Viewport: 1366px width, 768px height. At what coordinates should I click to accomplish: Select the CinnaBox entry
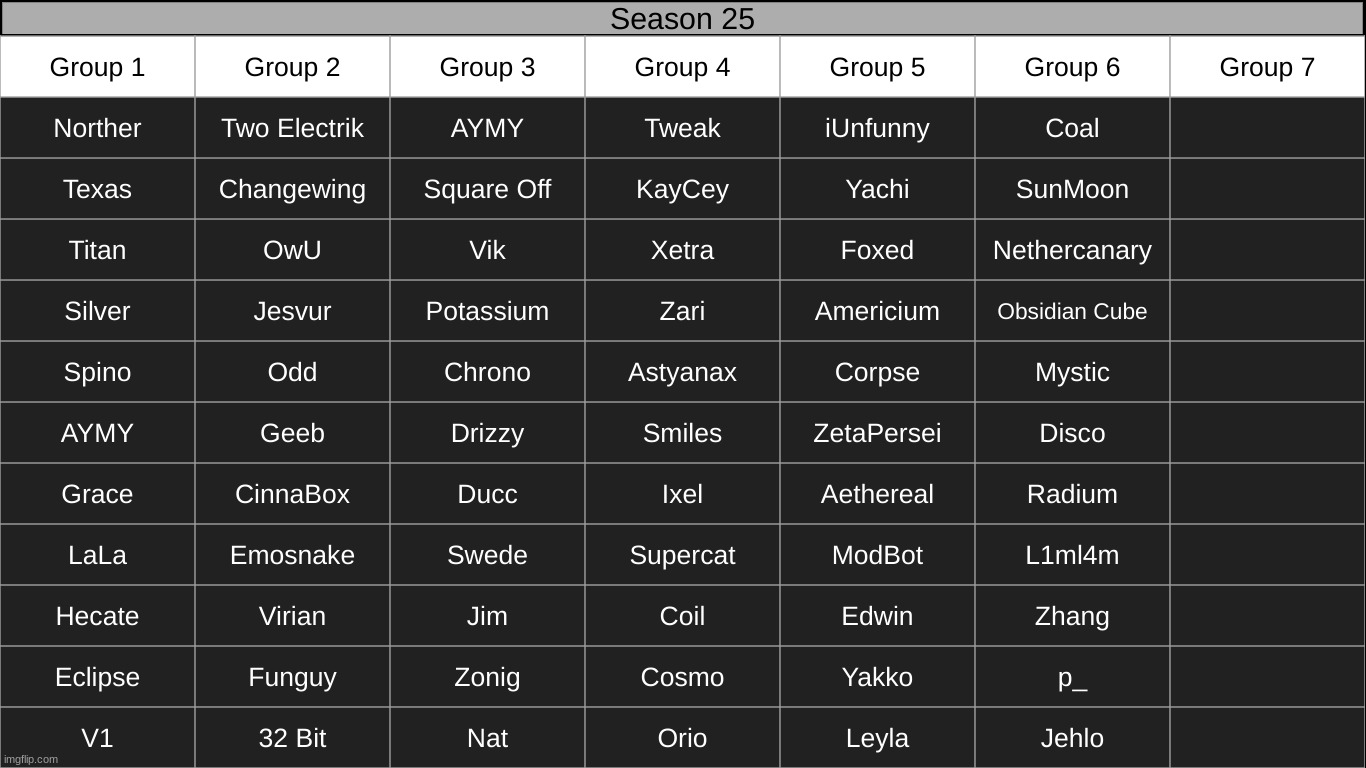tap(292, 494)
